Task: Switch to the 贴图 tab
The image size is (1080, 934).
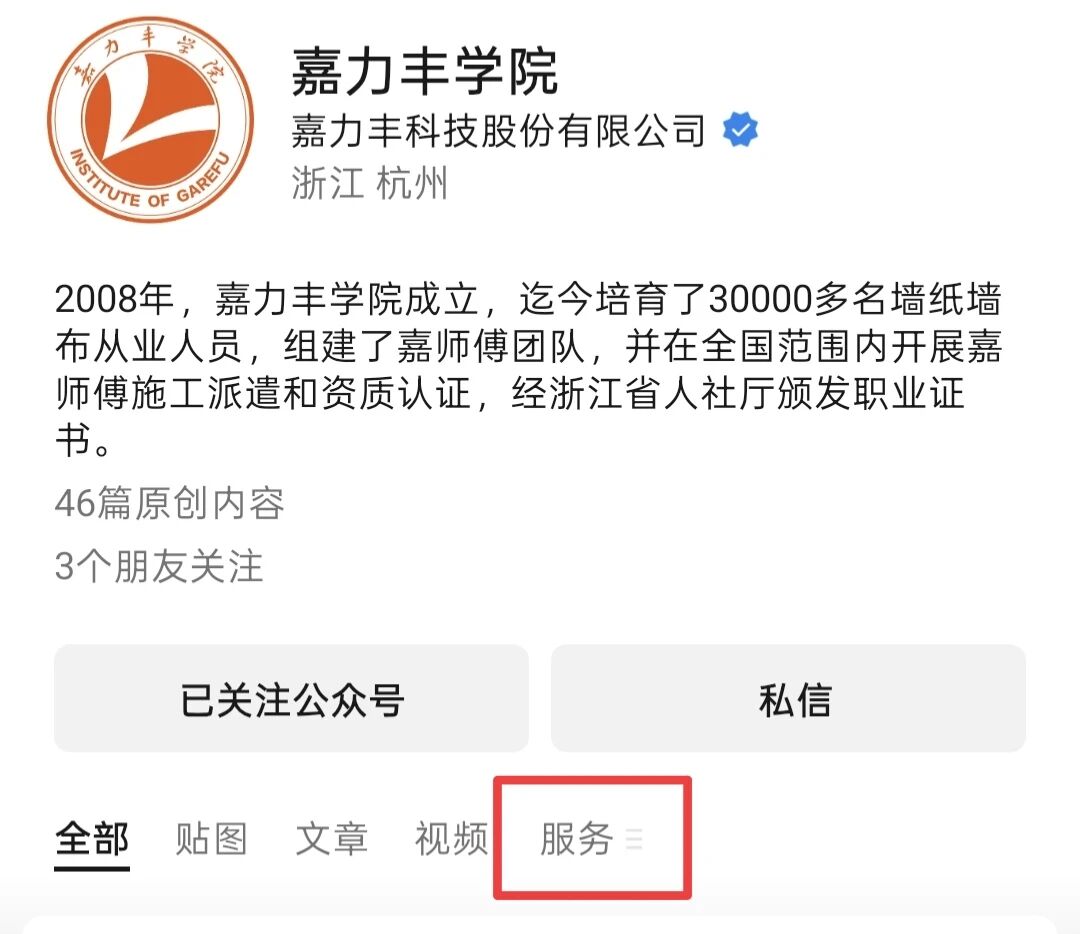Action: (x=211, y=839)
